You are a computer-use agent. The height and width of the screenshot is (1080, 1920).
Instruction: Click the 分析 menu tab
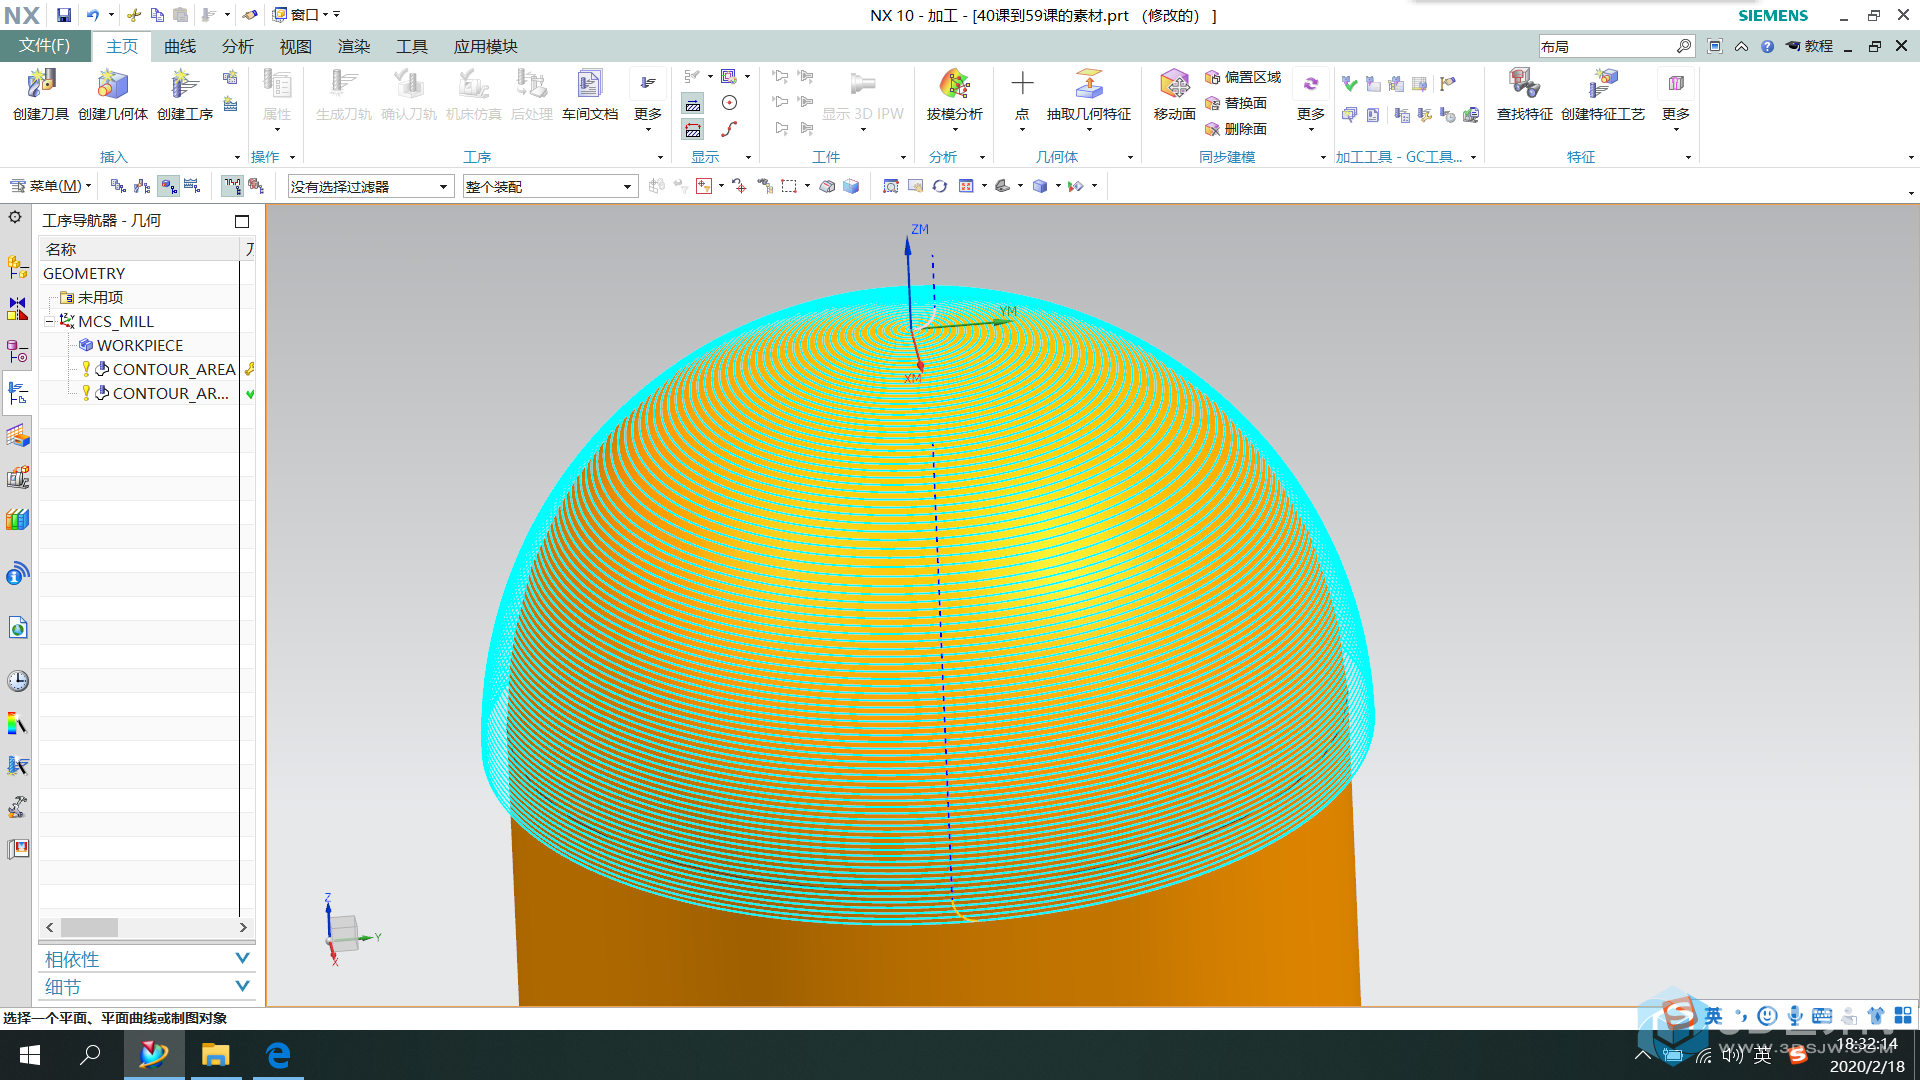(x=239, y=46)
